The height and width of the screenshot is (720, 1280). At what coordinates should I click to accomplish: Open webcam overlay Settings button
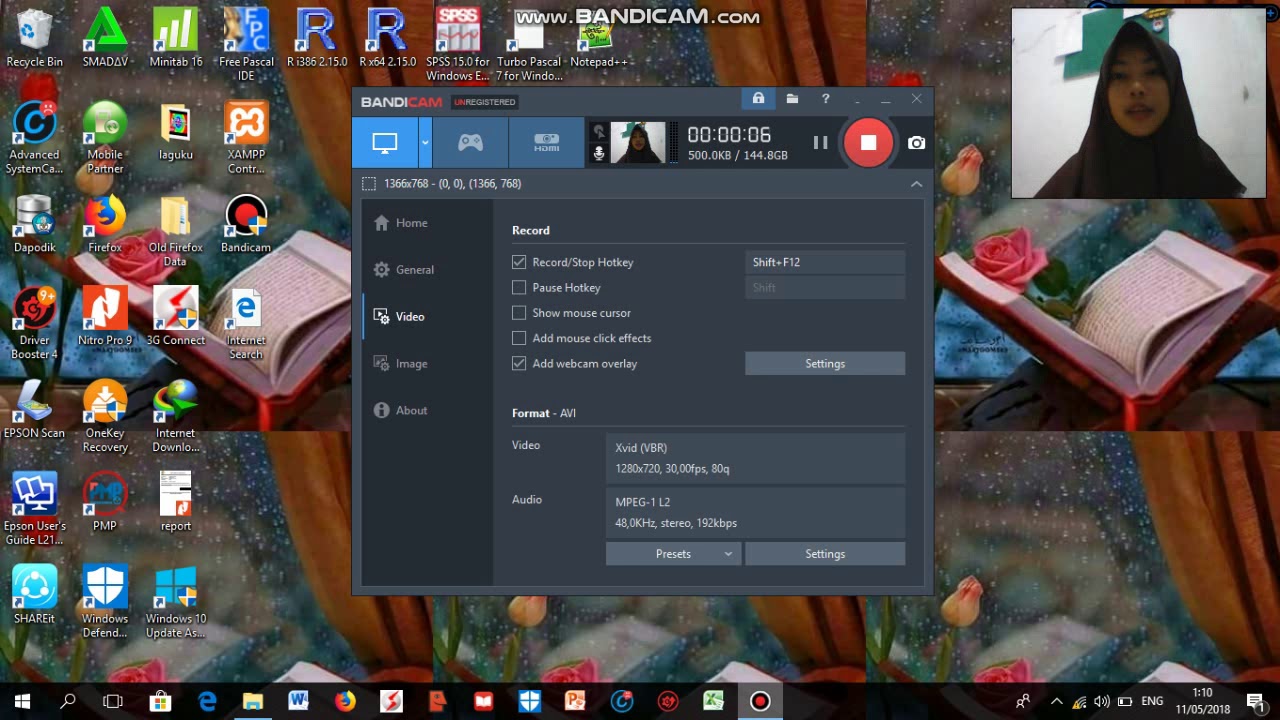click(x=825, y=364)
